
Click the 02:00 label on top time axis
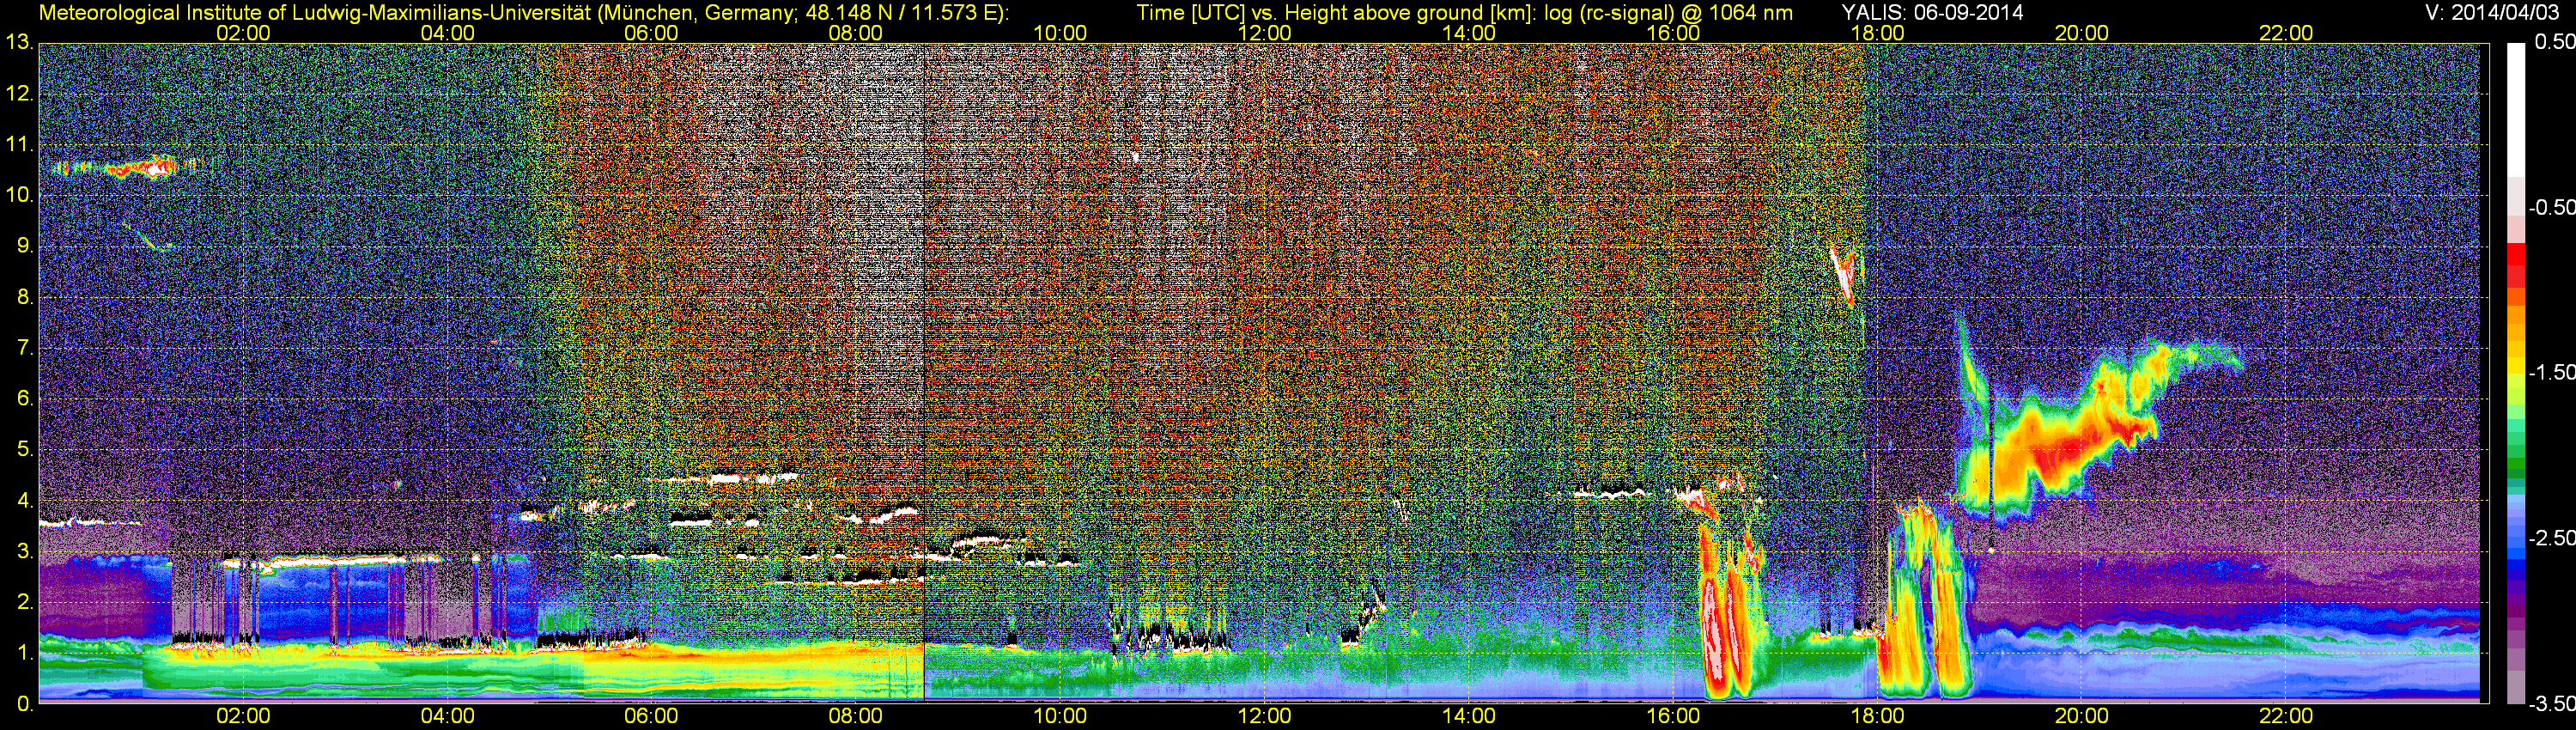point(243,33)
